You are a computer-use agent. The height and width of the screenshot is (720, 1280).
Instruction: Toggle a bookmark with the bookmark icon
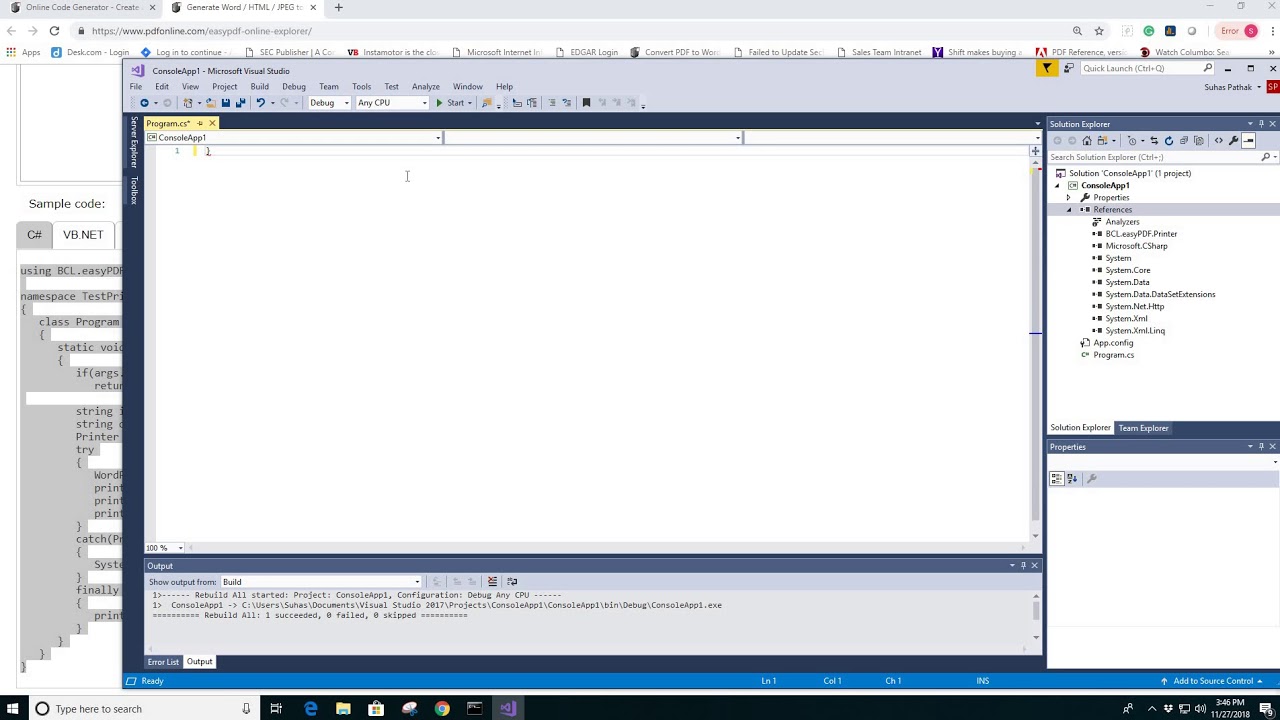pos(586,102)
